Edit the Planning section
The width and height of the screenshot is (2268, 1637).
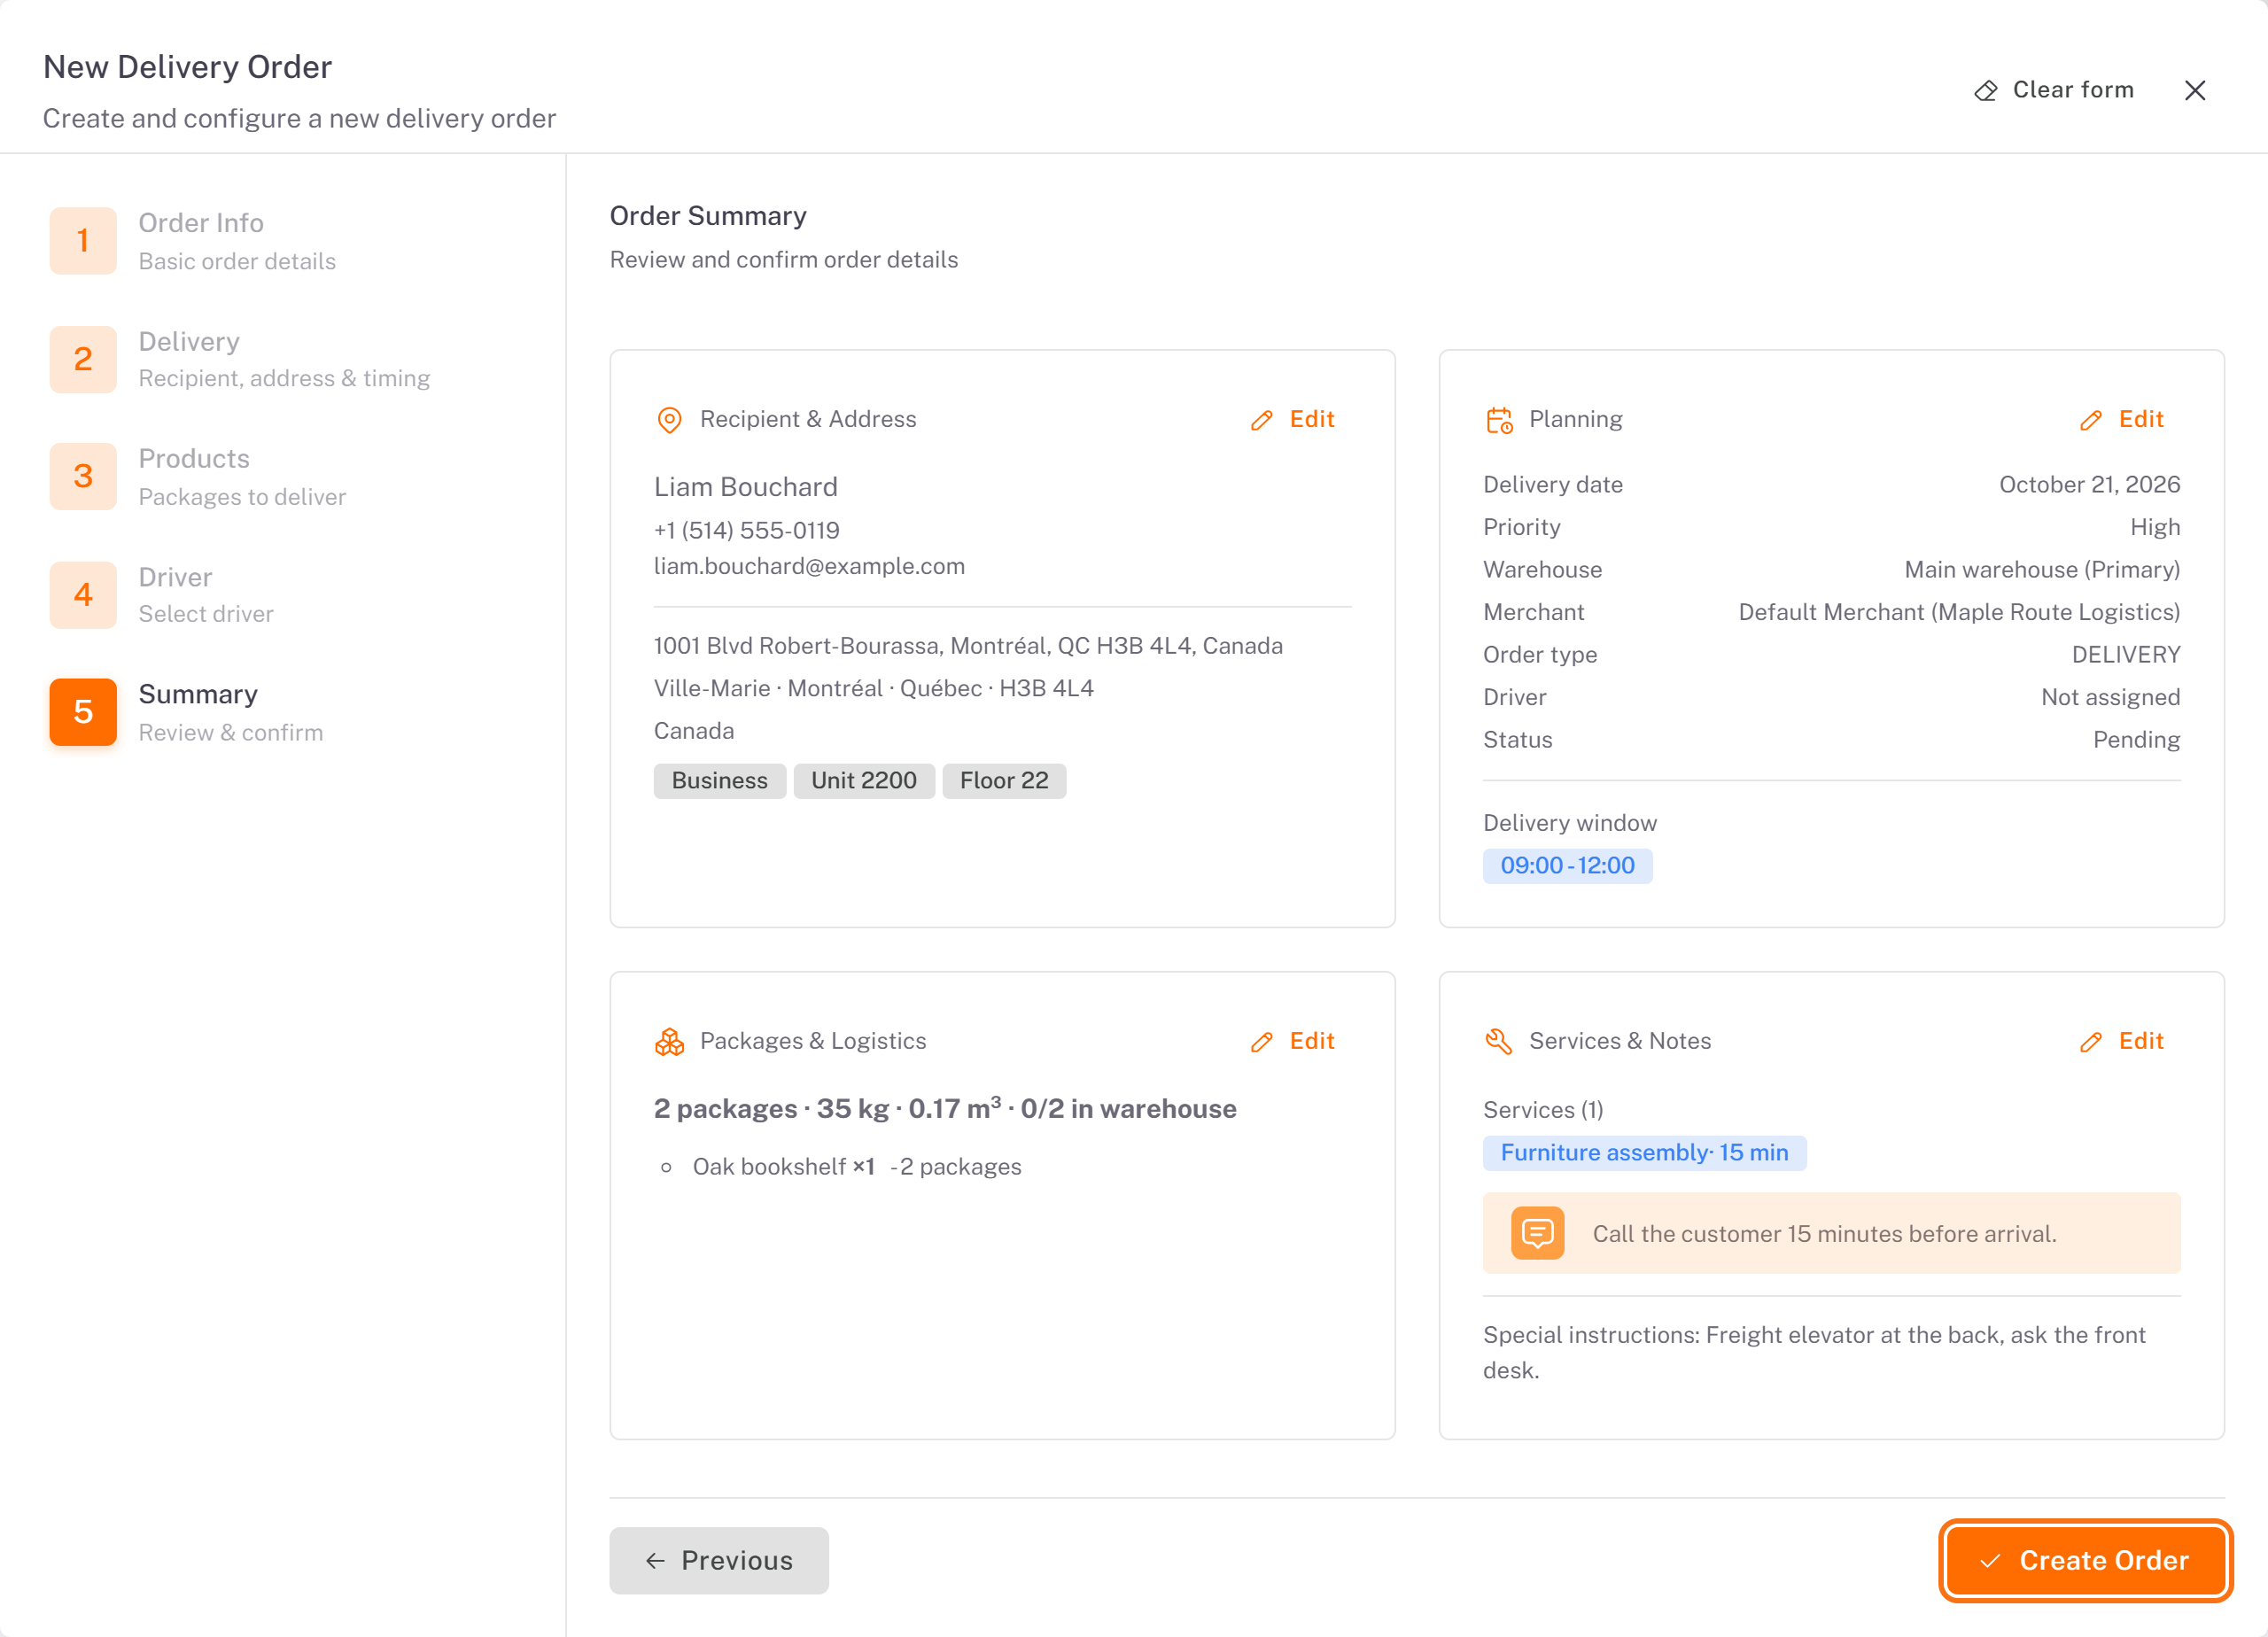[2122, 420]
